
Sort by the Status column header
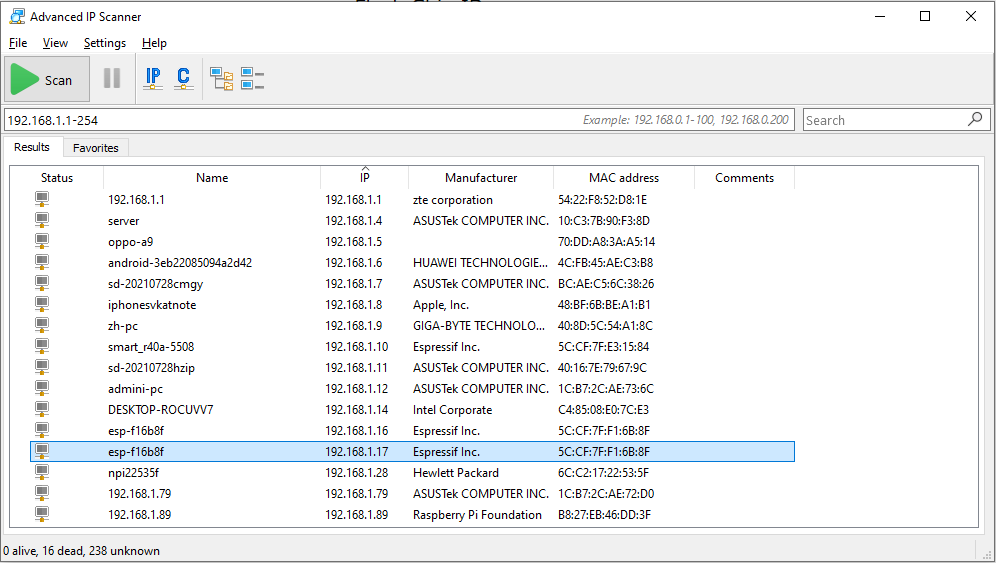(x=57, y=178)
